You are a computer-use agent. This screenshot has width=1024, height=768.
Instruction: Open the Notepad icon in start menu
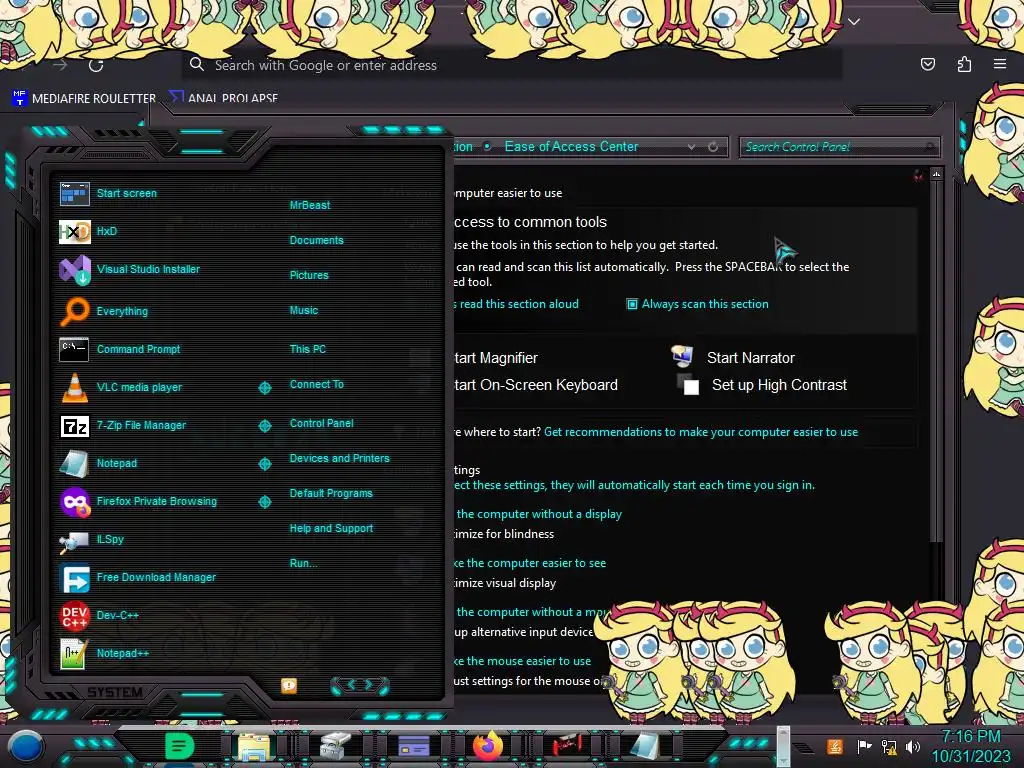click(x=74, y=464)
